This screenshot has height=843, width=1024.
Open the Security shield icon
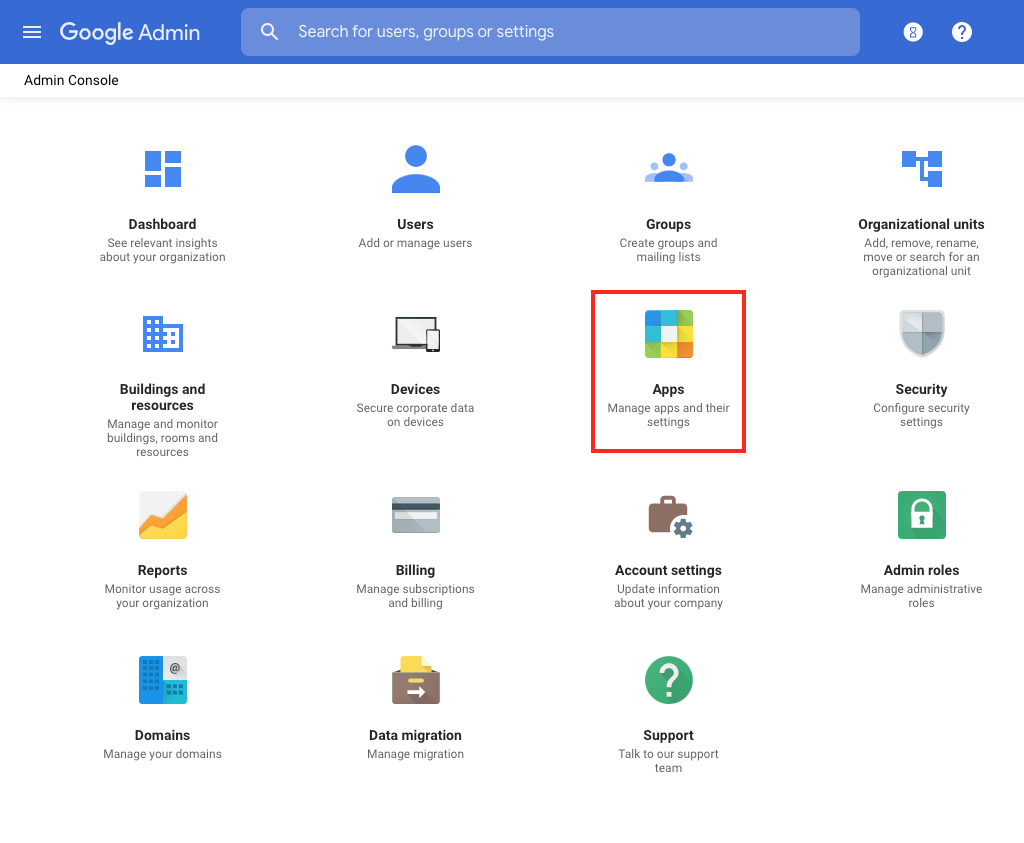tap(921, 334)
